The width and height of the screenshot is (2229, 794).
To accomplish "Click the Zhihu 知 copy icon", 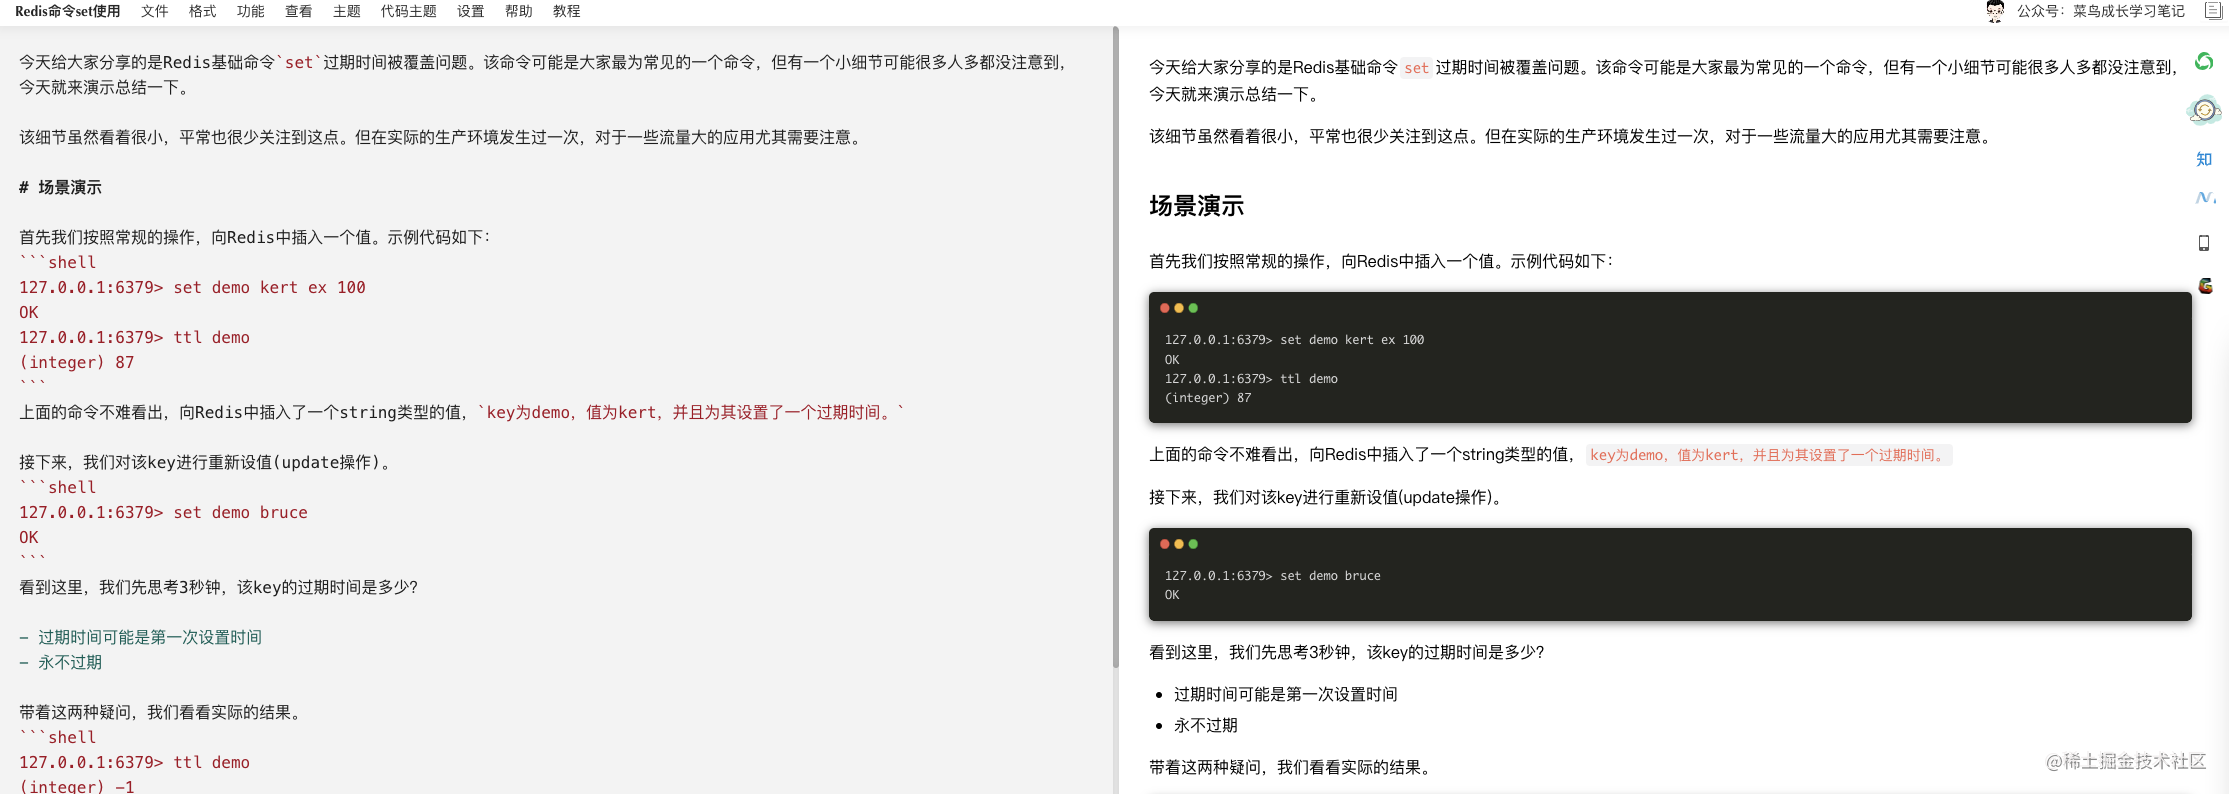I will pyautogui.click(x=2203, y=159).
